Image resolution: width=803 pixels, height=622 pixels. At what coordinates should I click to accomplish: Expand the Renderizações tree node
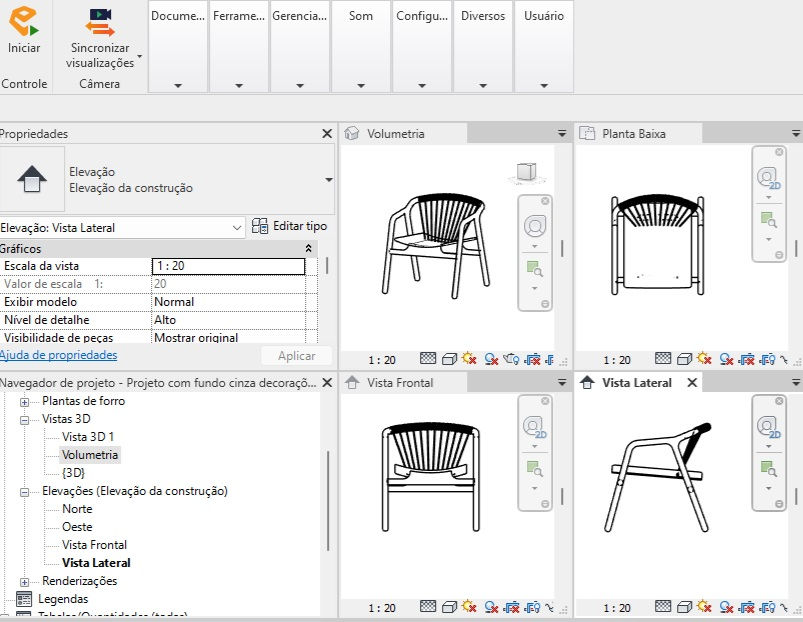pos(24,582)
